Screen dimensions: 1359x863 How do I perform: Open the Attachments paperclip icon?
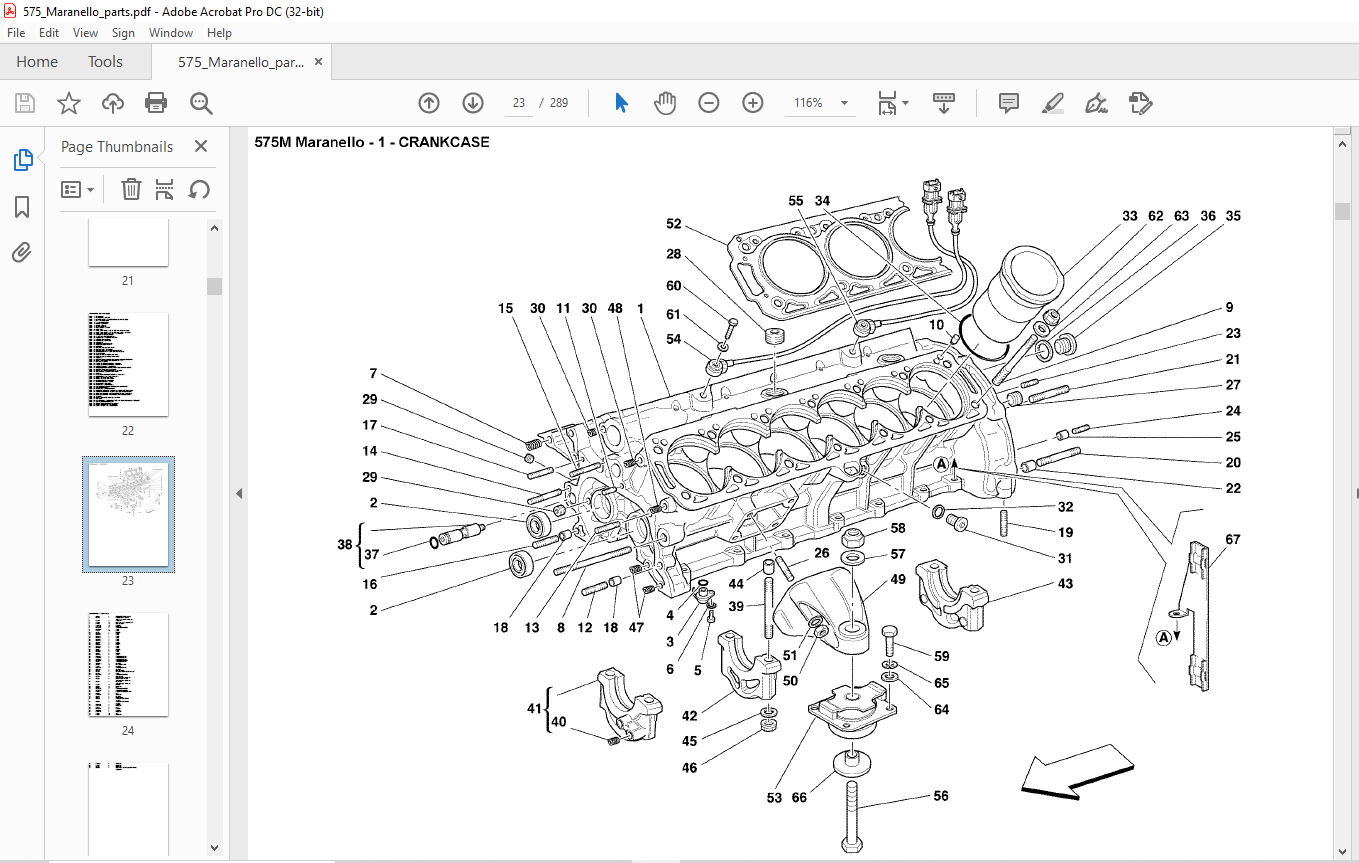click(22, 252)
